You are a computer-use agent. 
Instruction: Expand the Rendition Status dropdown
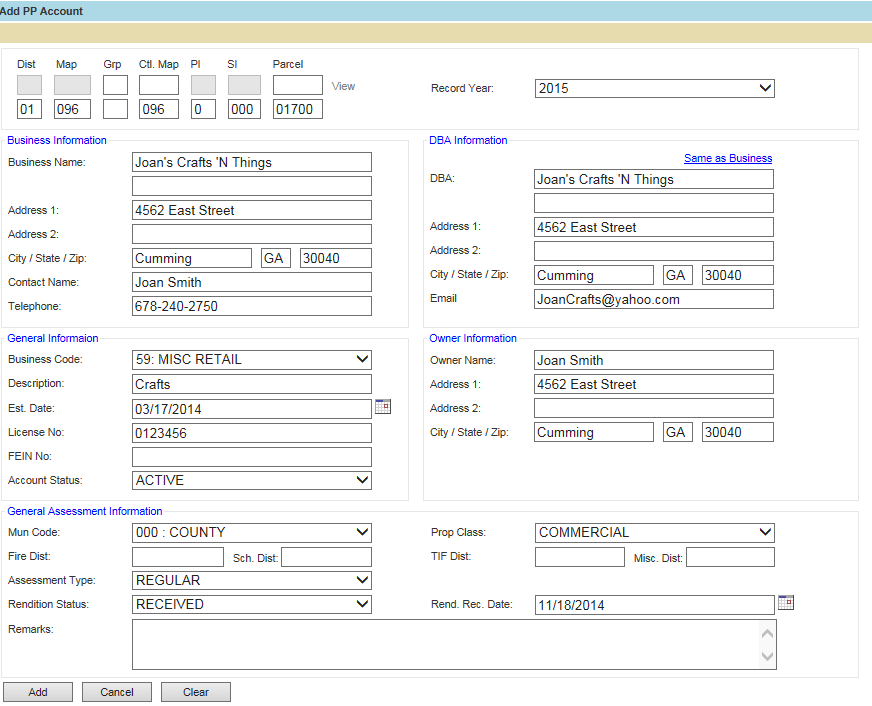click(251, 604)
